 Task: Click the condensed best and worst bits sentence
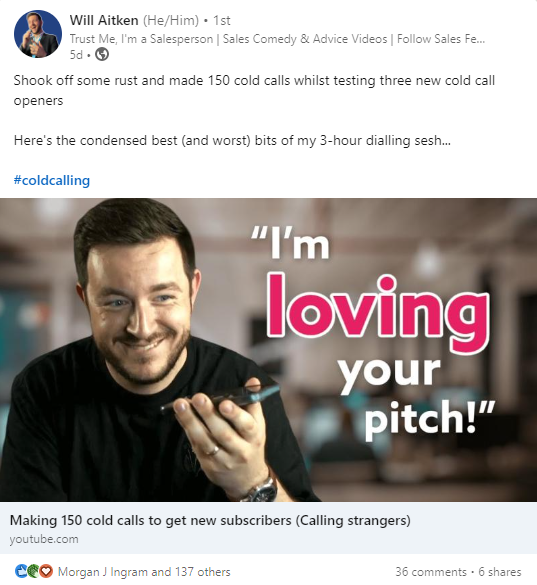click(x=232, y=141)
